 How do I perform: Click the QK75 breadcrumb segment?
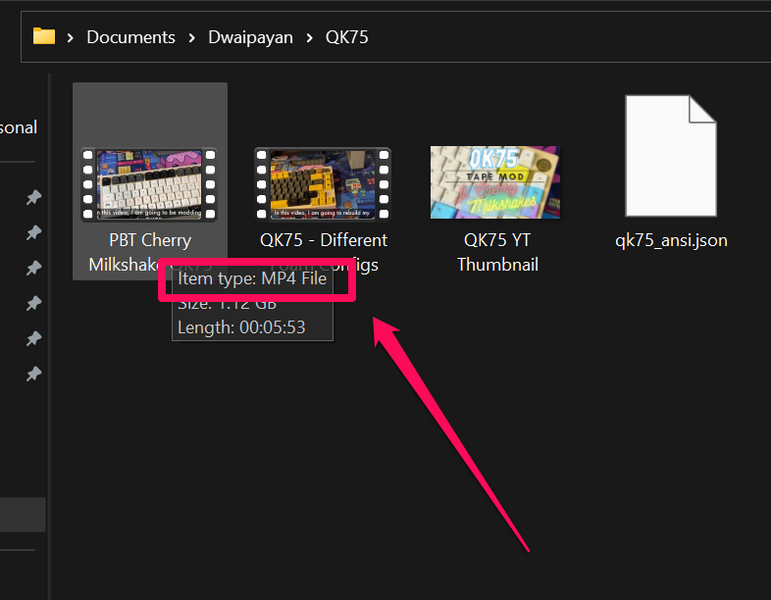coord(347,38)
